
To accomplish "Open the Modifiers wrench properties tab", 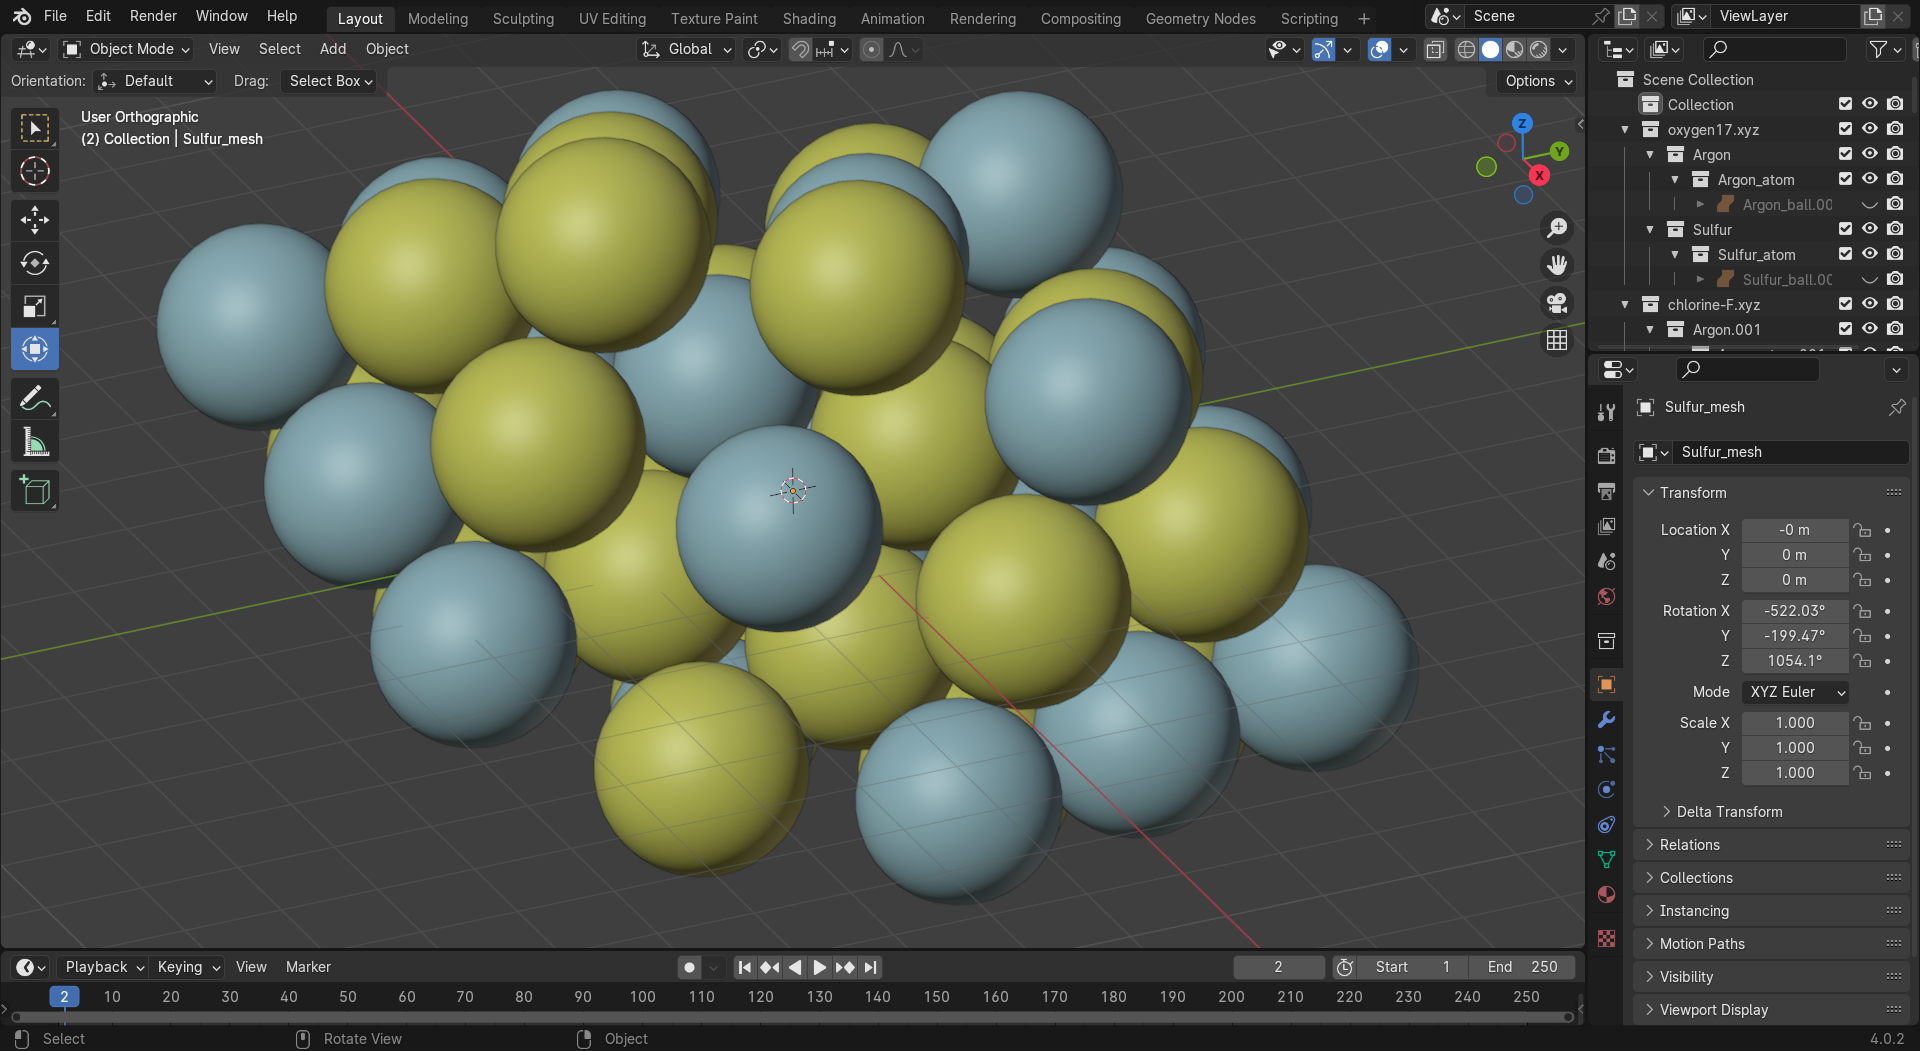I will click(x=1606, y=720).
